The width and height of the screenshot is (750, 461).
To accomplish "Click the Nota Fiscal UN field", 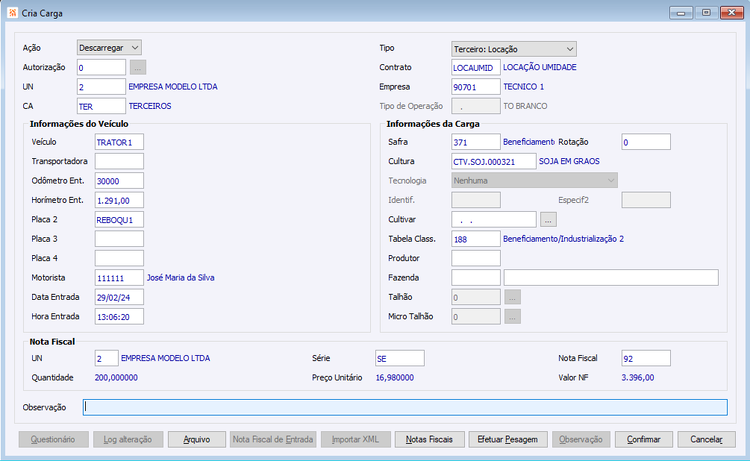I will coord(107,358).
